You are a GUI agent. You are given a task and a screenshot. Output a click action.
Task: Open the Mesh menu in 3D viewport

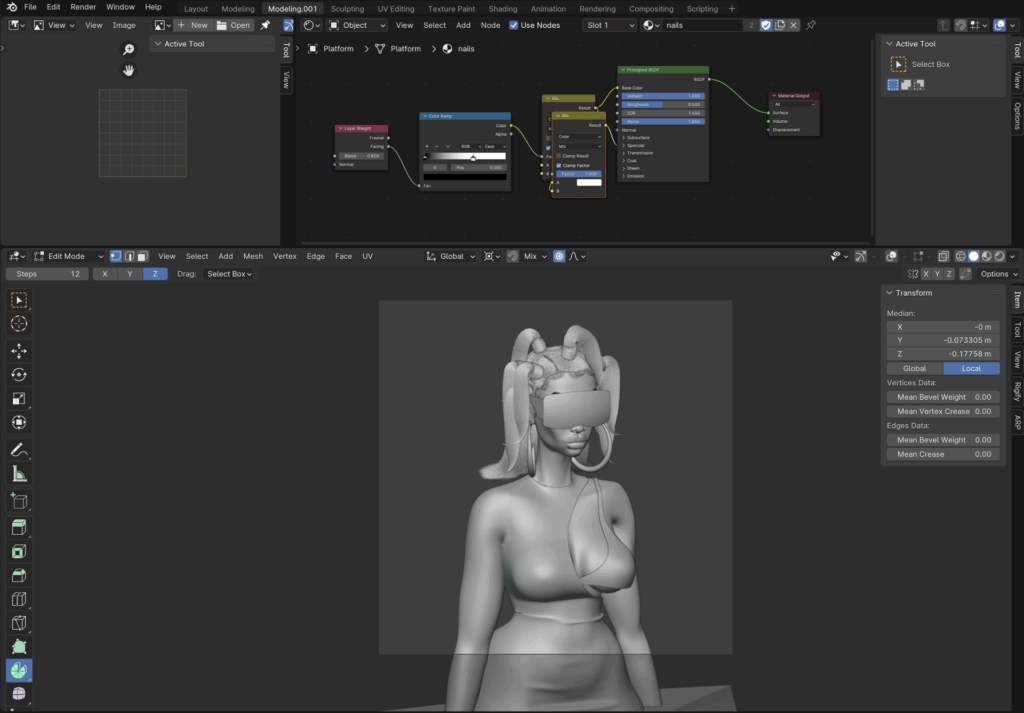click(x=253, y=256)
